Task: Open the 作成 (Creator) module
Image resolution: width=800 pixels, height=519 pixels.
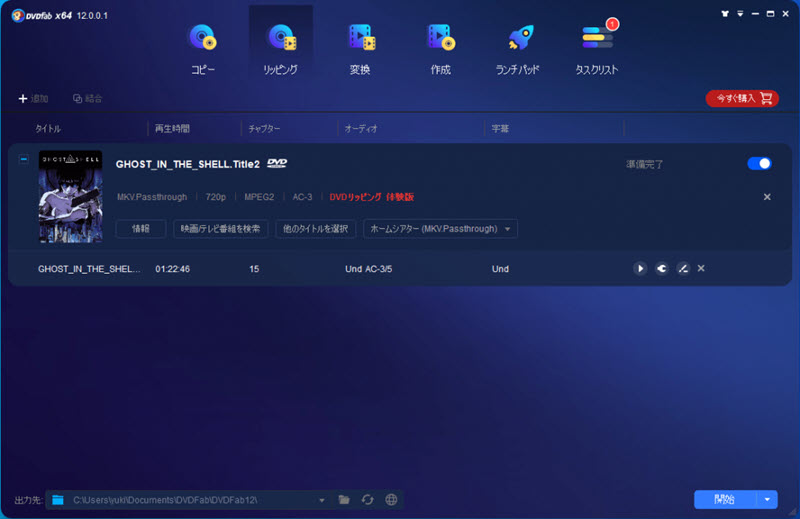Action: pos(440,48)
